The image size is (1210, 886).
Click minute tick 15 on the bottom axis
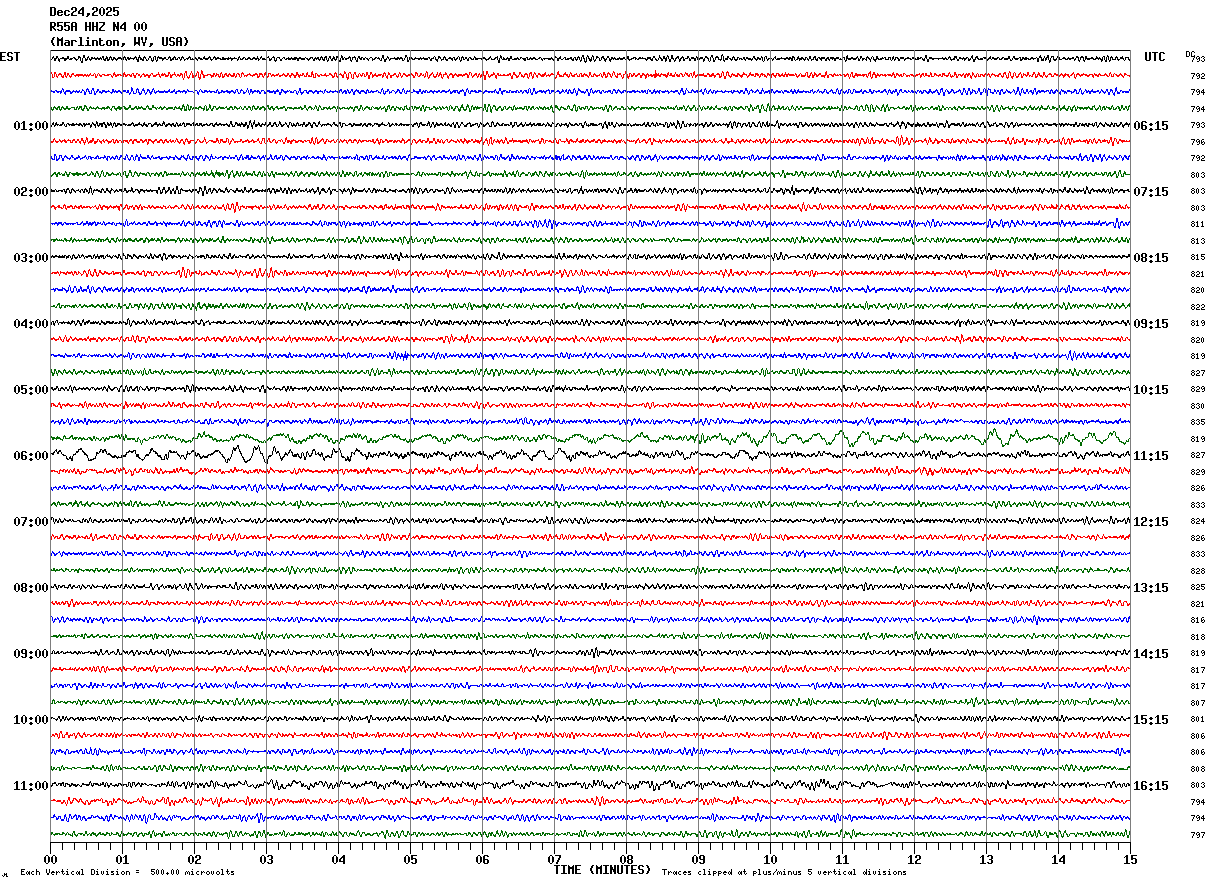pos(1130,859)
